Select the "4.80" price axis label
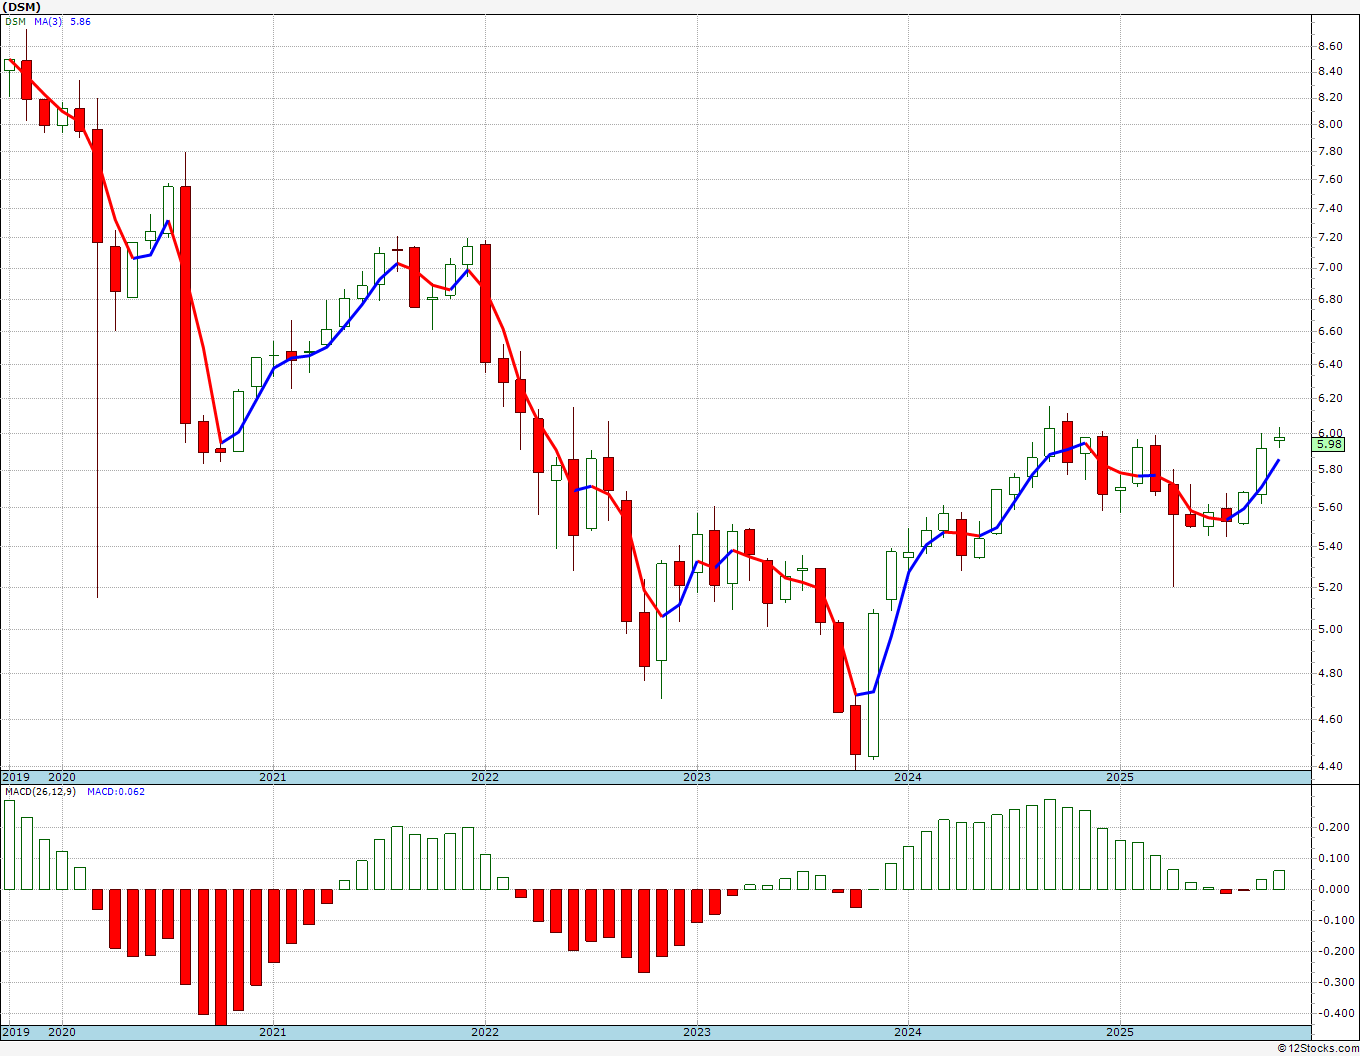The image size is (1360, 1056). point(1330,673)
